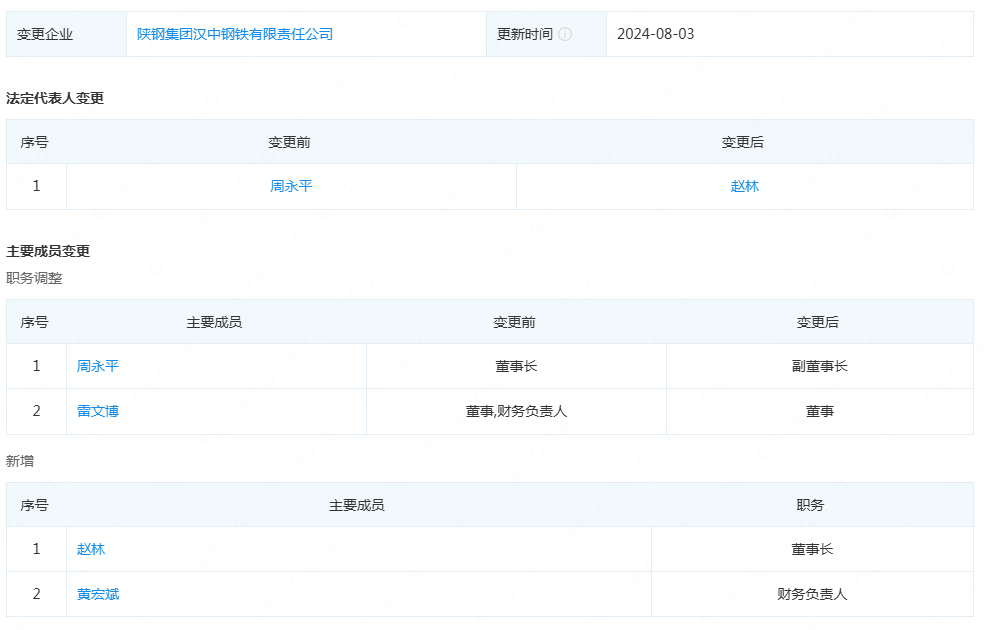
Task: Select the 2024-08-03 update date value
Action: 655,34
